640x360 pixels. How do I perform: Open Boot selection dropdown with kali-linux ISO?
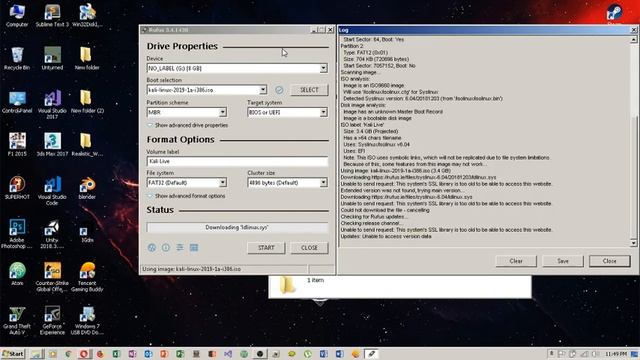(x=207, y=90)
